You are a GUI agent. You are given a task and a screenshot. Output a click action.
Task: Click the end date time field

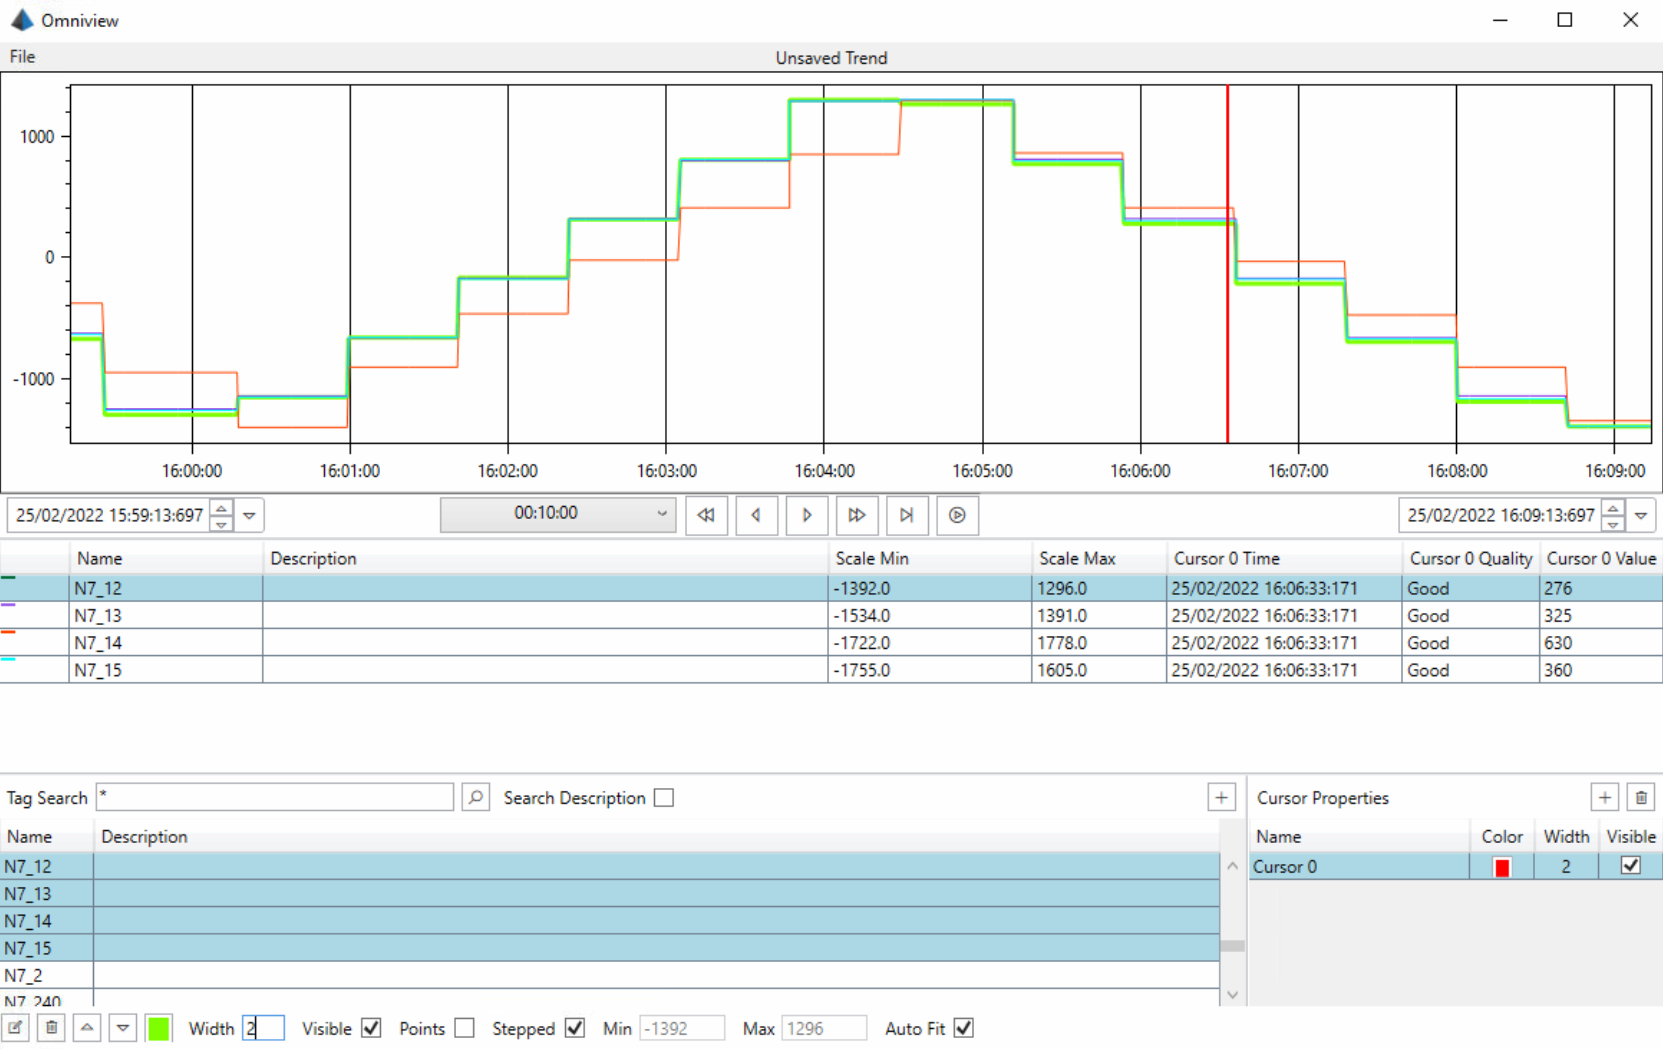1500,516
